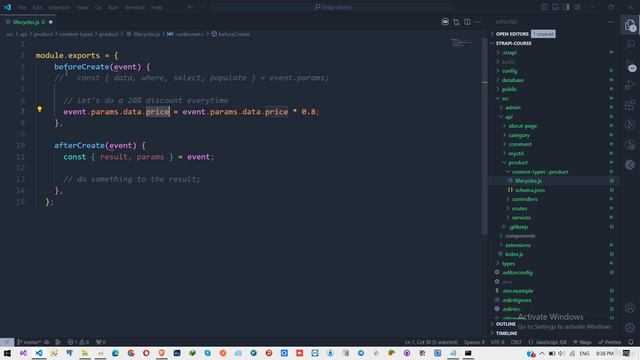Open the Manage gear icon

630,327
